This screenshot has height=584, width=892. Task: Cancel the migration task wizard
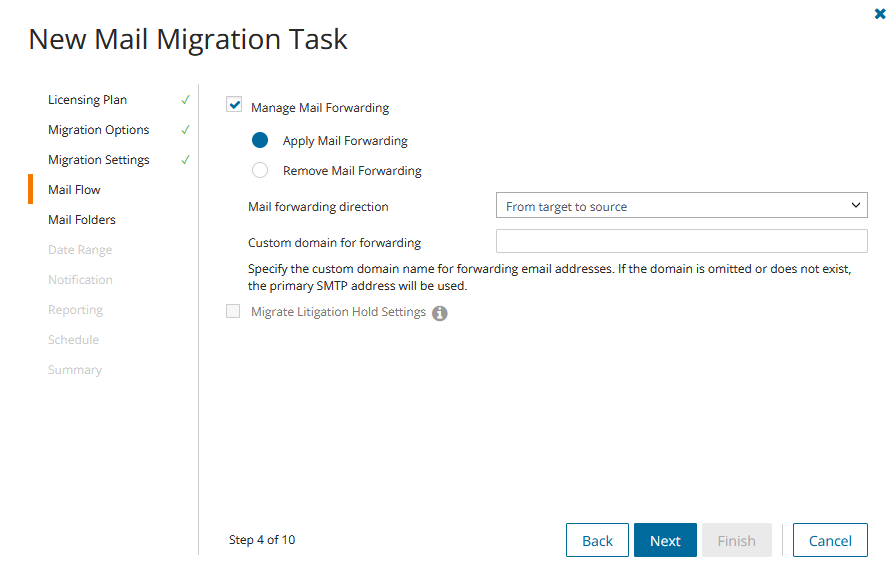[x=830, y=540]
